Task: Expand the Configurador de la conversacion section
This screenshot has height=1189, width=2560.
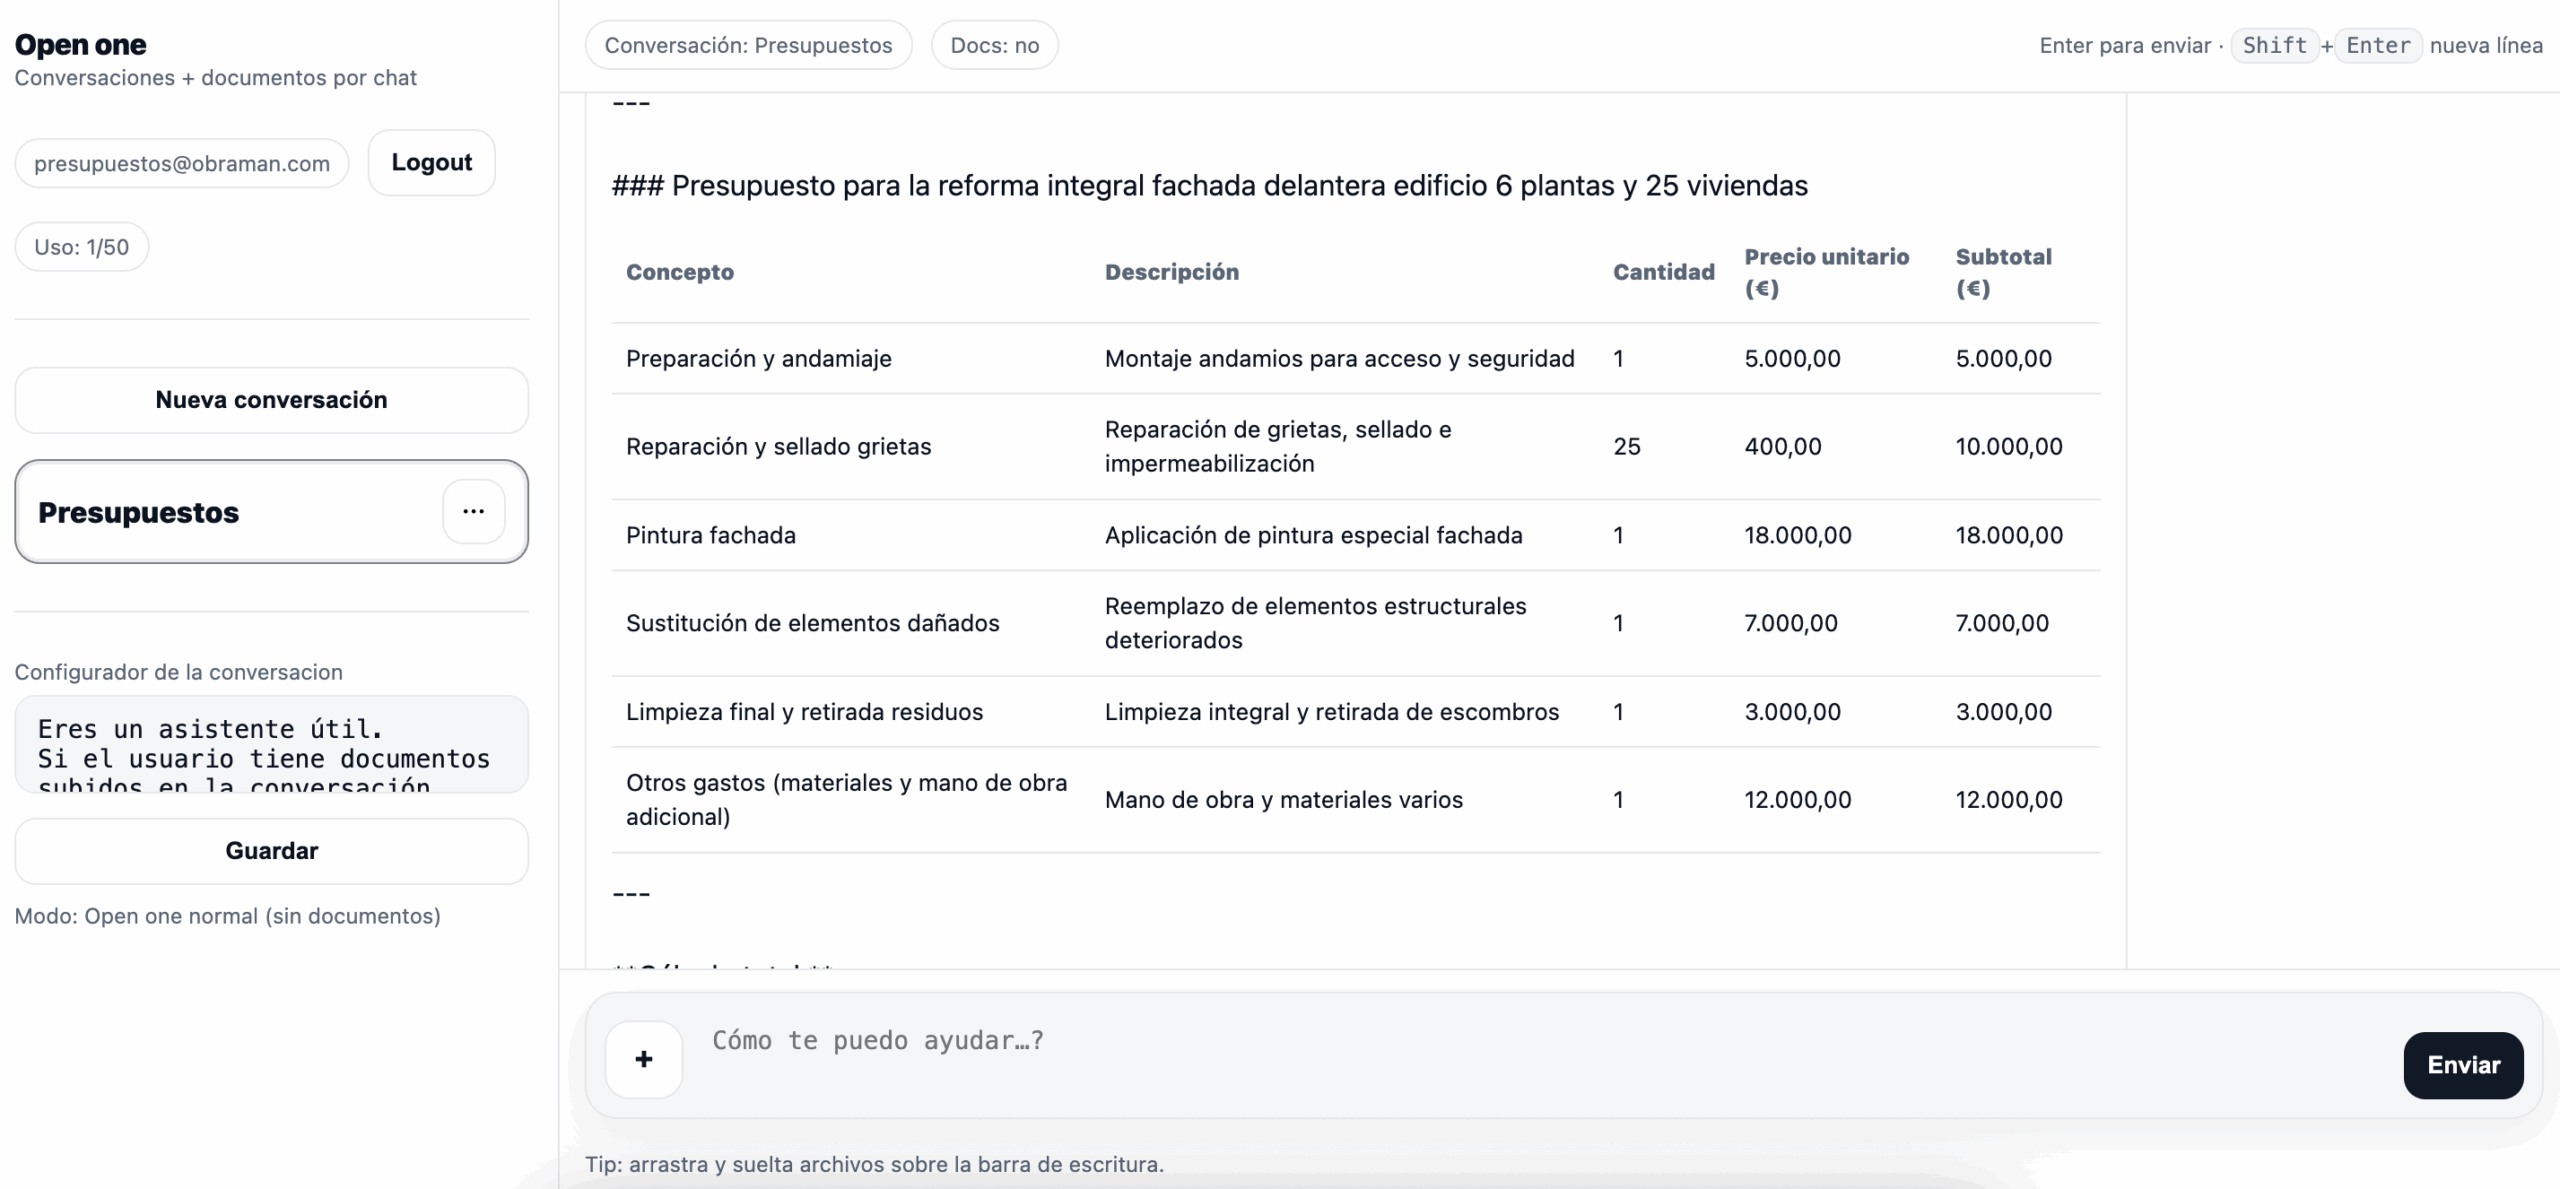Action: click(x=178, y=671)
